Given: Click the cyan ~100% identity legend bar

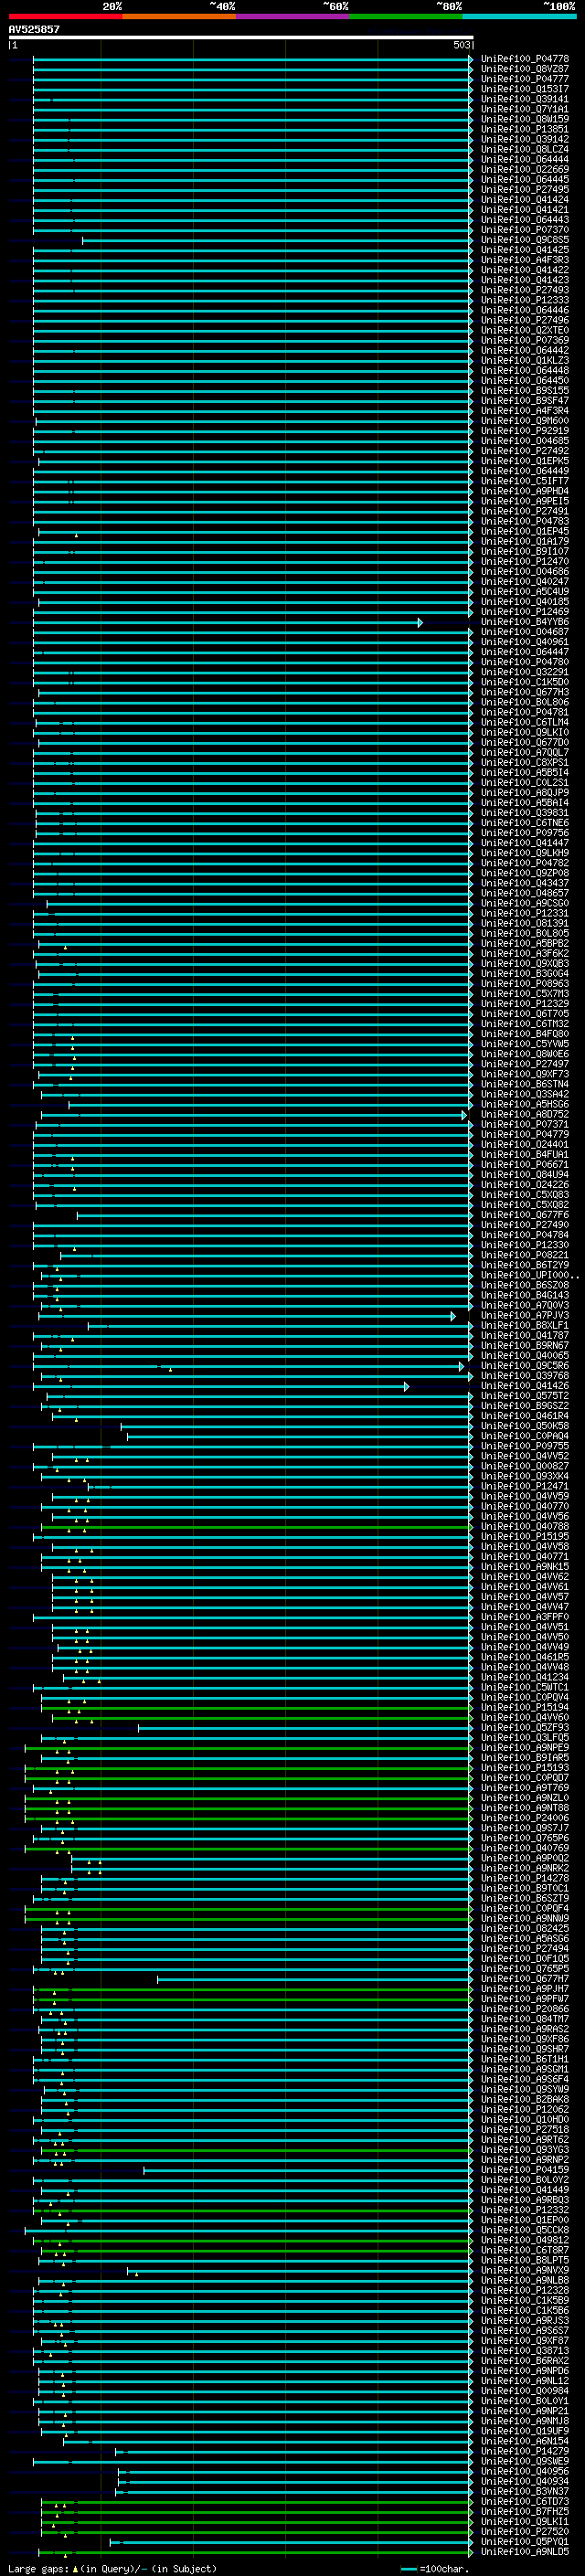Looking at the screenshot, I should point(519,16).
